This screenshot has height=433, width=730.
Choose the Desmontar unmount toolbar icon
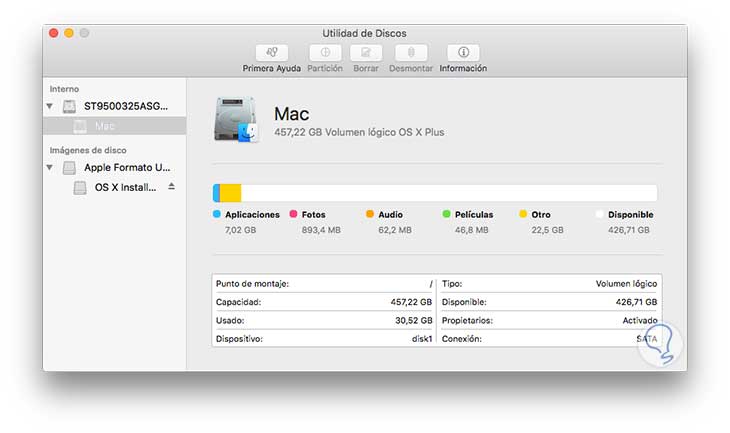[411, 53]
